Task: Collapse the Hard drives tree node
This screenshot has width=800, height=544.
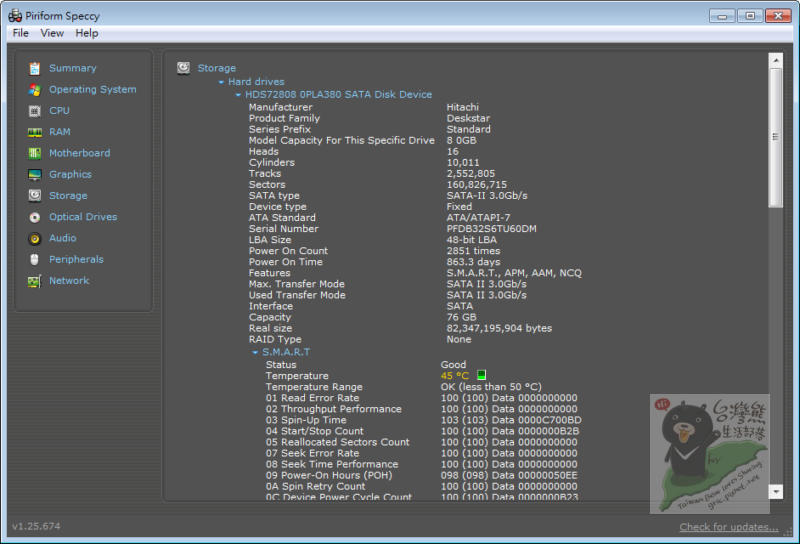Action: (x=221, y=82)
